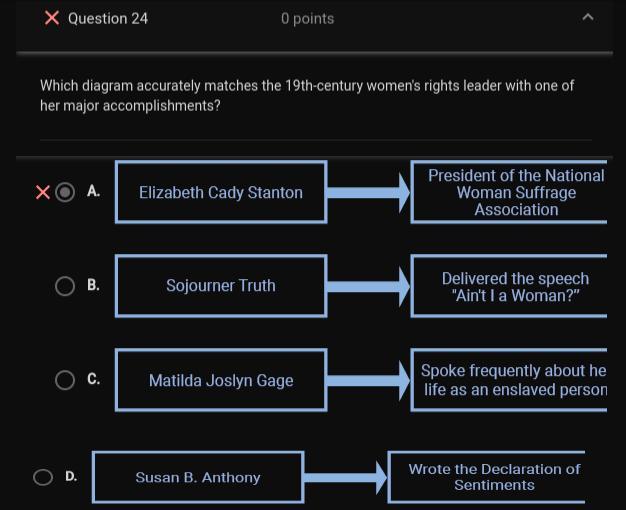
Task: Select radio button for option C
Action: (x=65, y=380)
